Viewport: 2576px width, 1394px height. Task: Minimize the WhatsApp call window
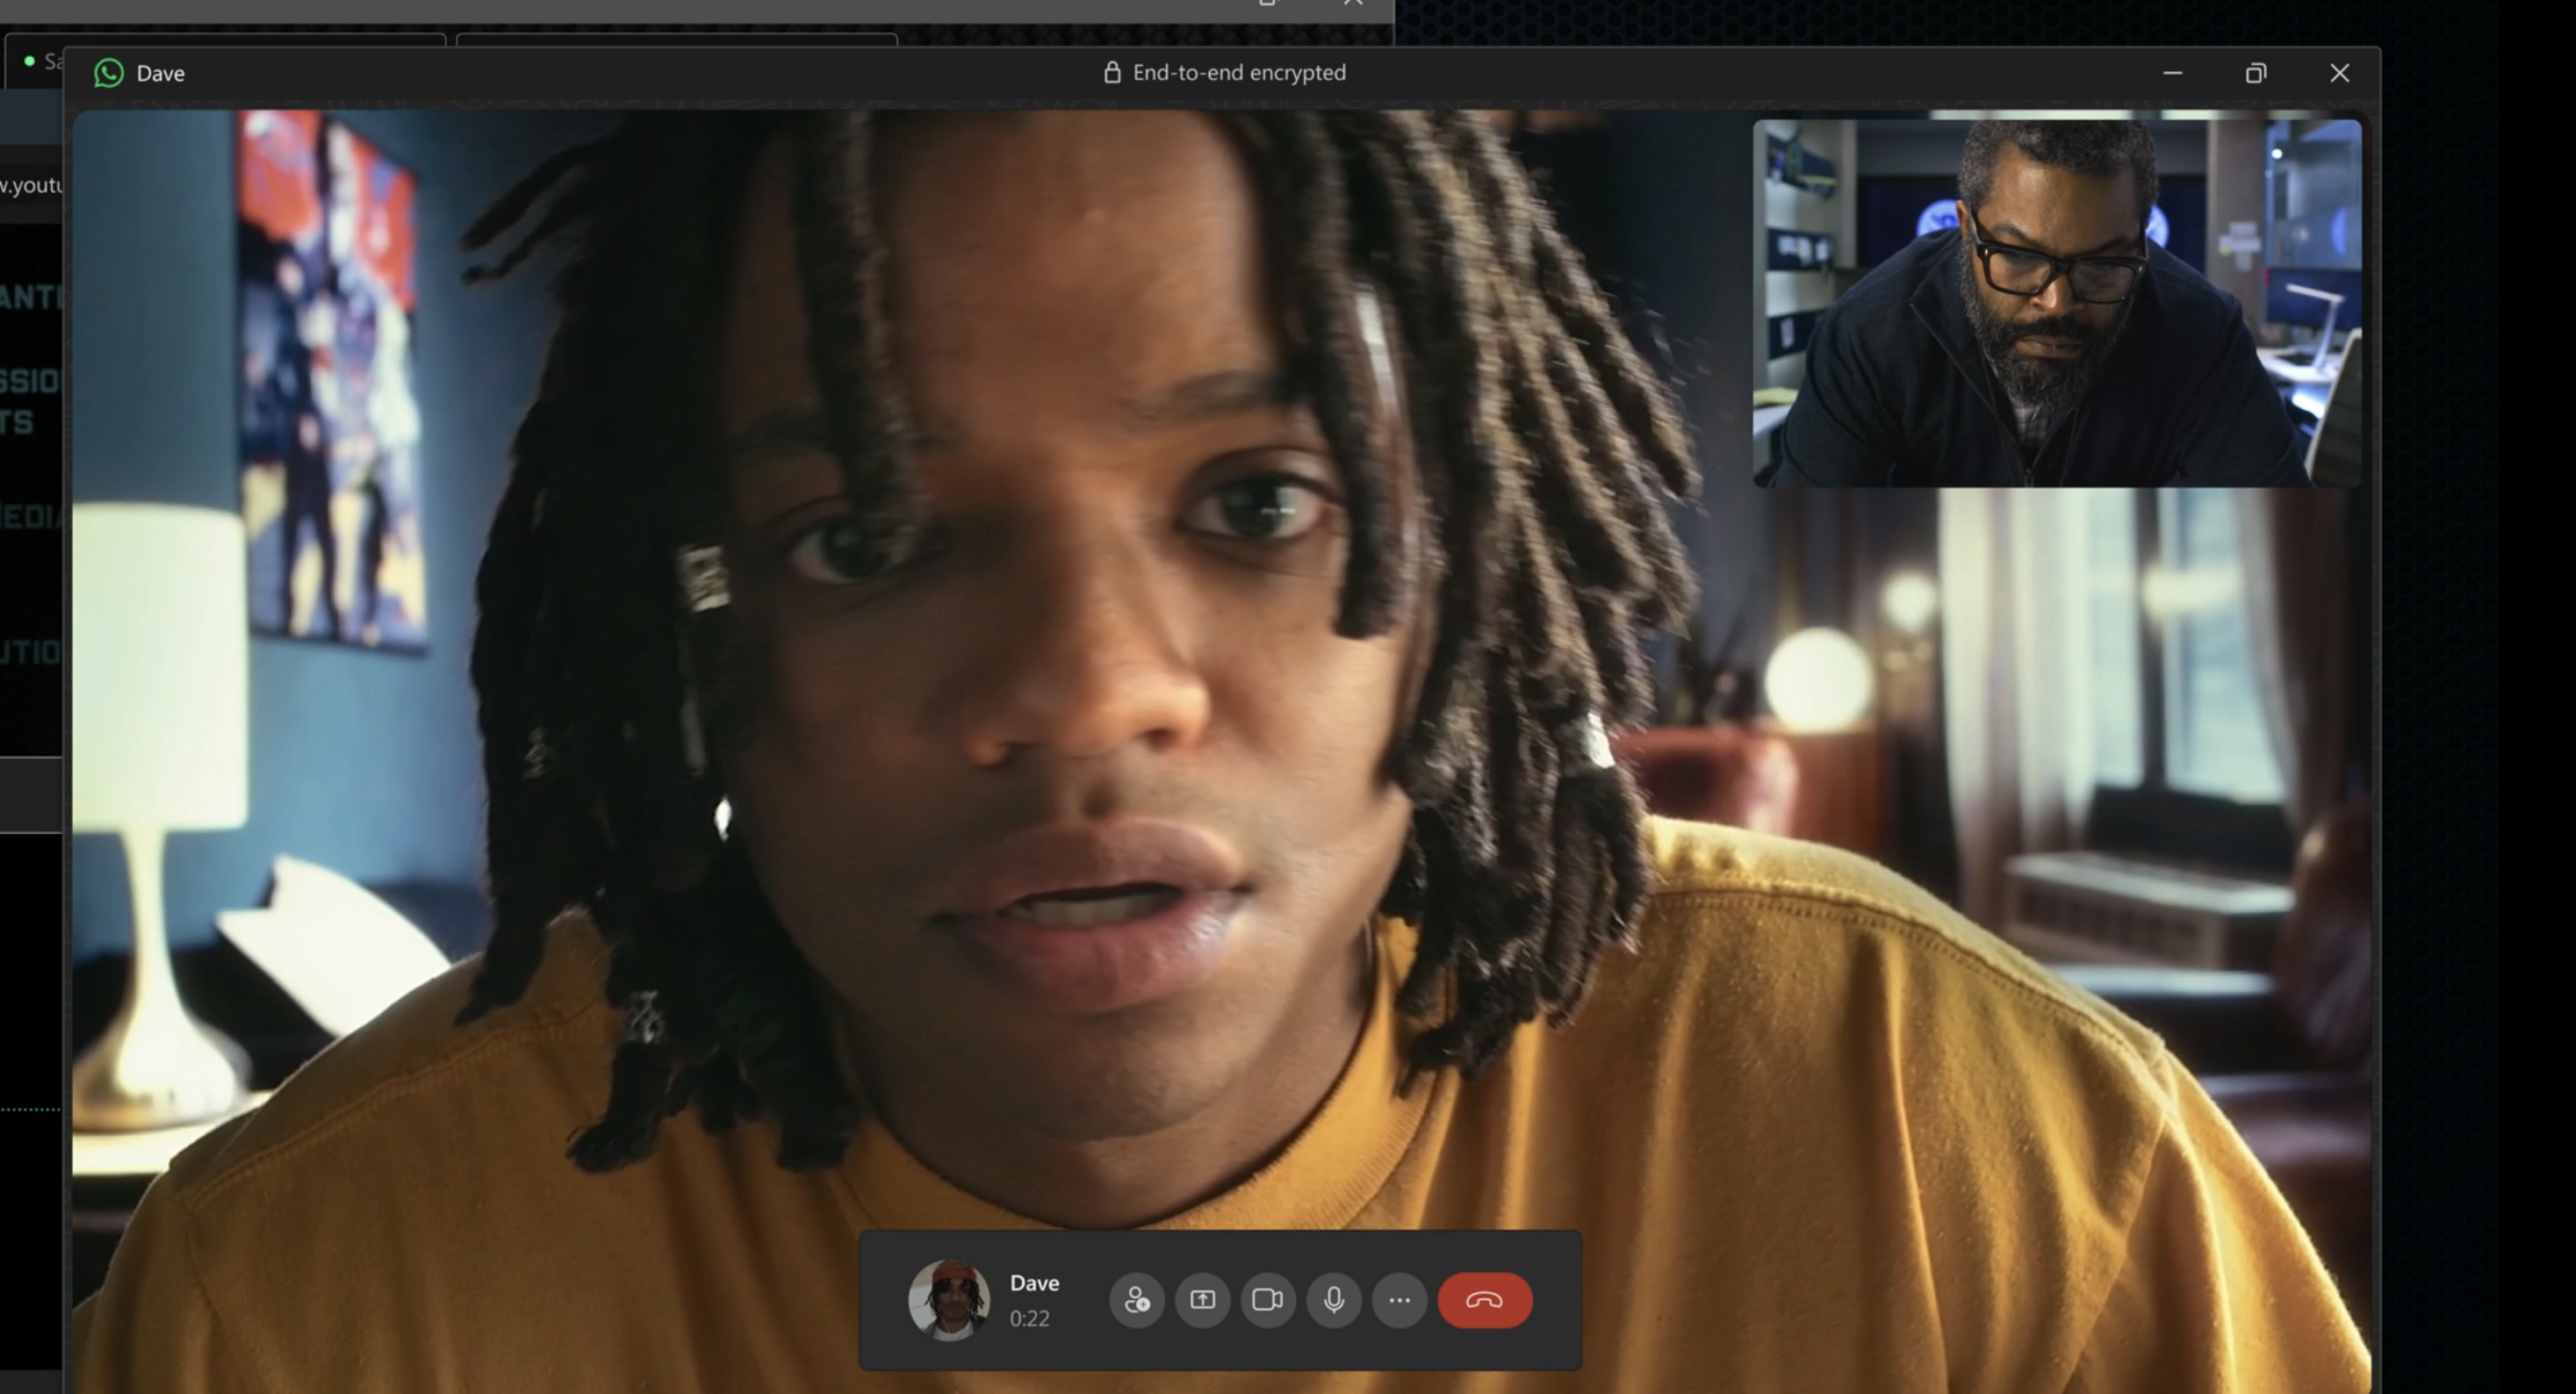tap(2172, 73)
